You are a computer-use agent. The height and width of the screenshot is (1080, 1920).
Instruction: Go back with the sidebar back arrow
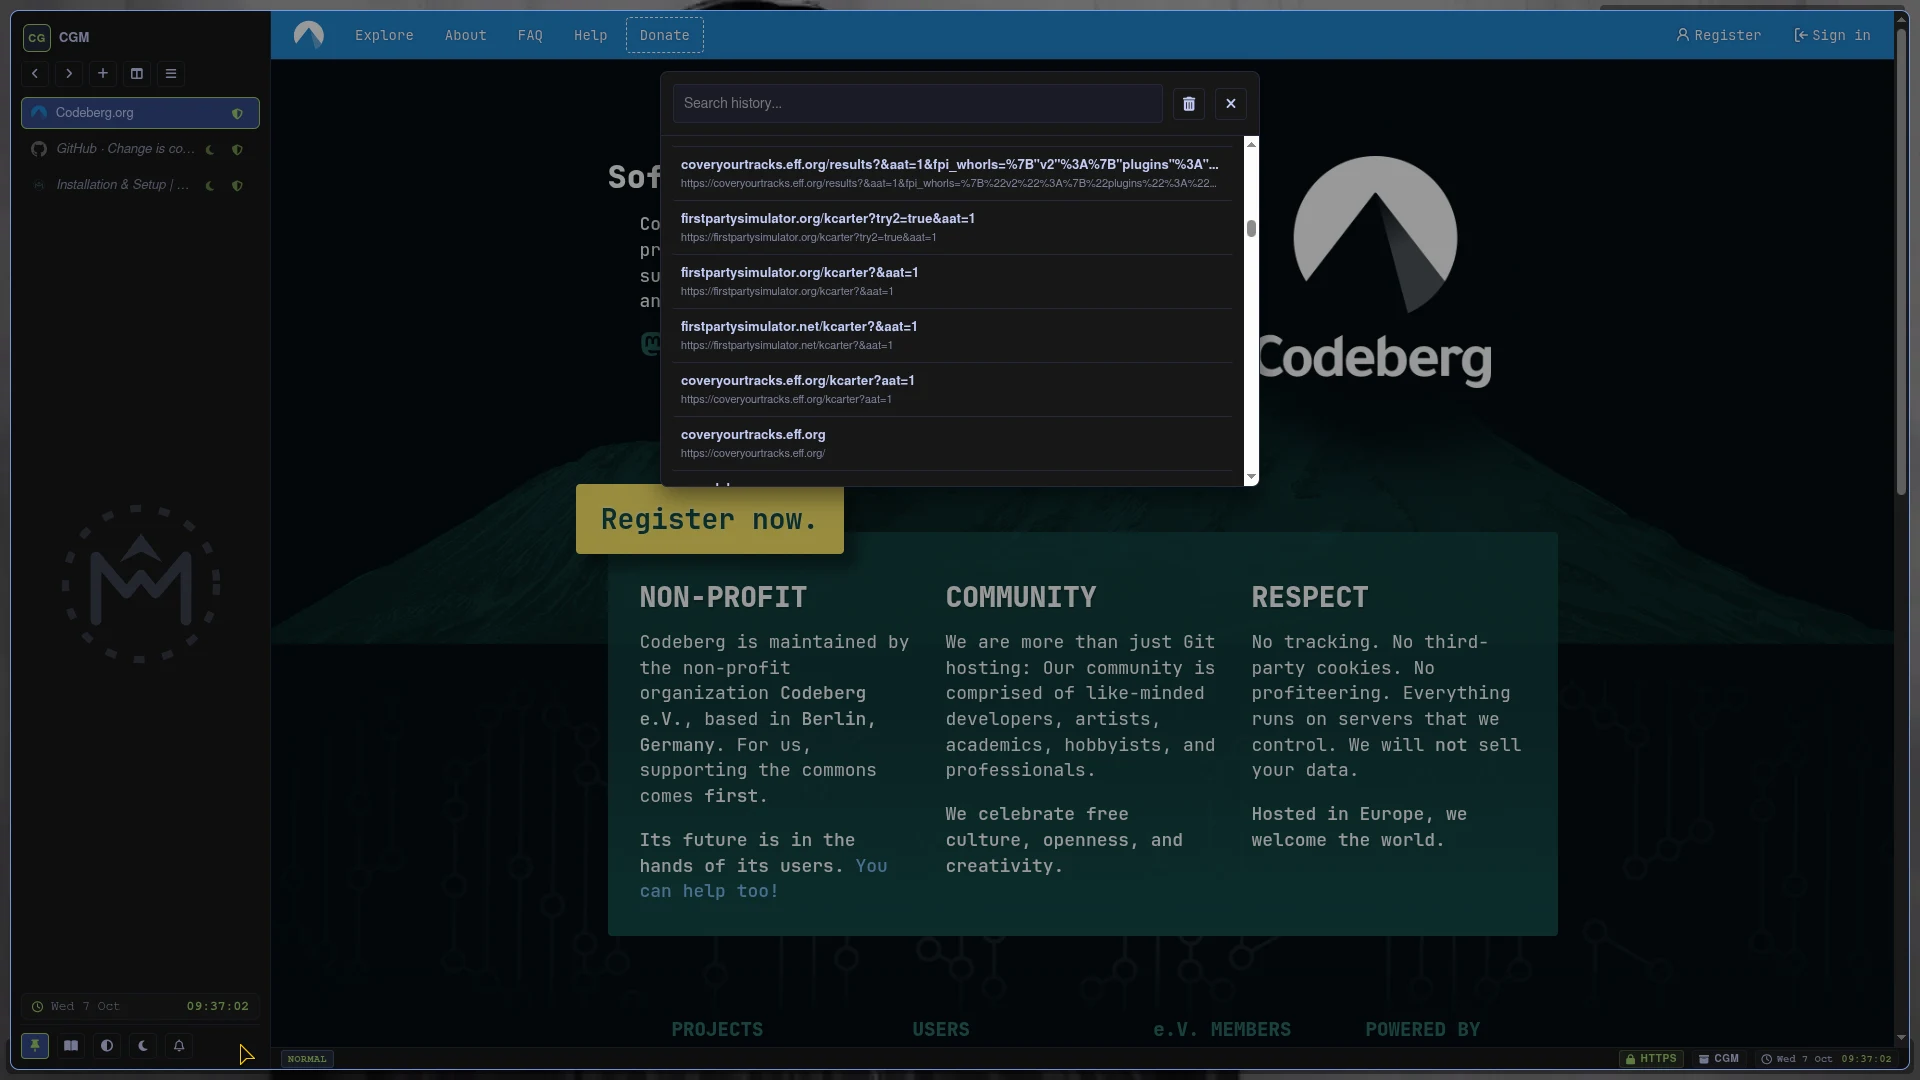click(35, 73)
